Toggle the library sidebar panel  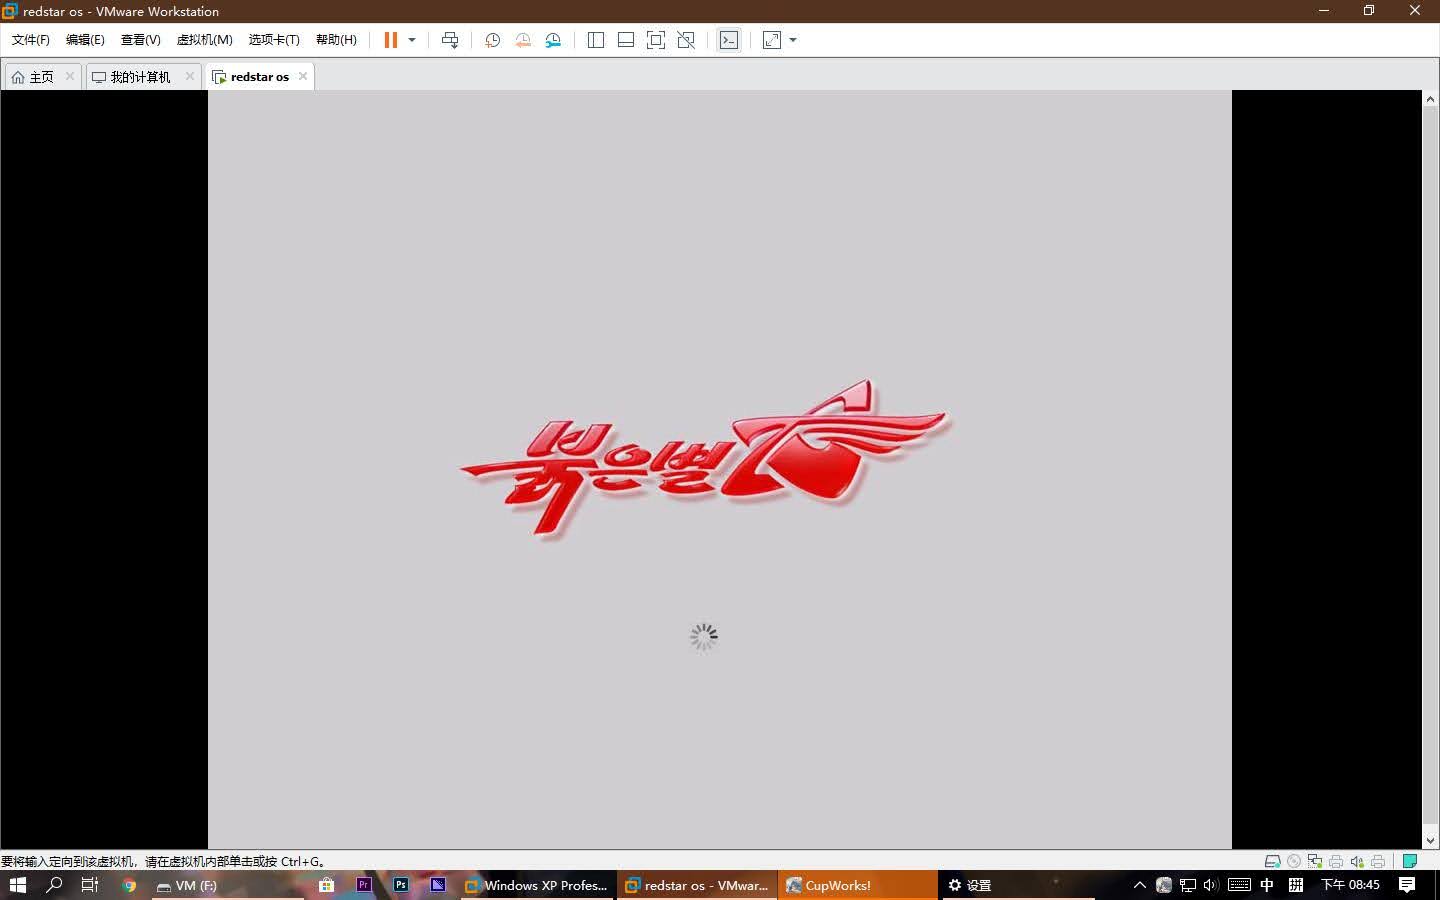596,40
